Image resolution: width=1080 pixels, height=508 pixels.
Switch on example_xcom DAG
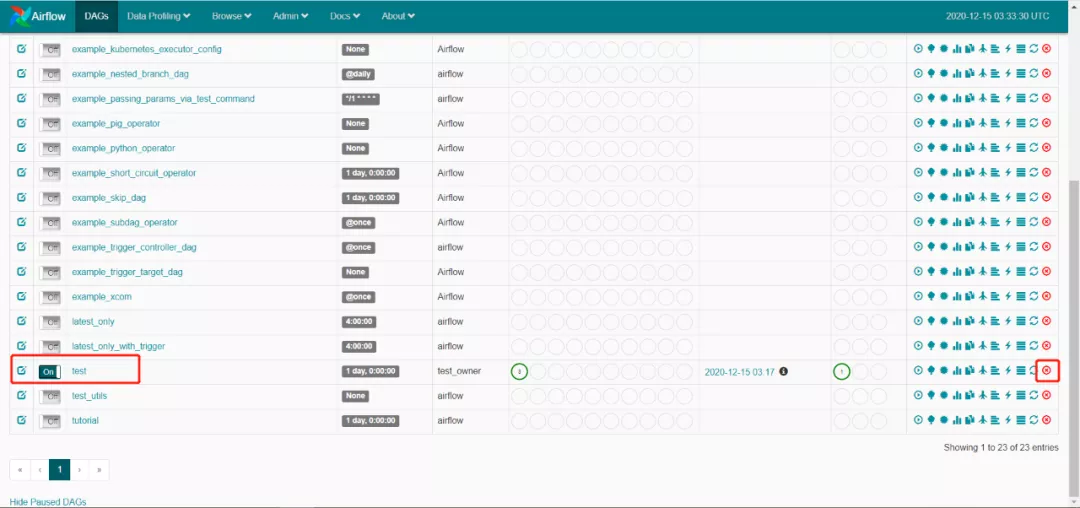click(x=50, y=297)
